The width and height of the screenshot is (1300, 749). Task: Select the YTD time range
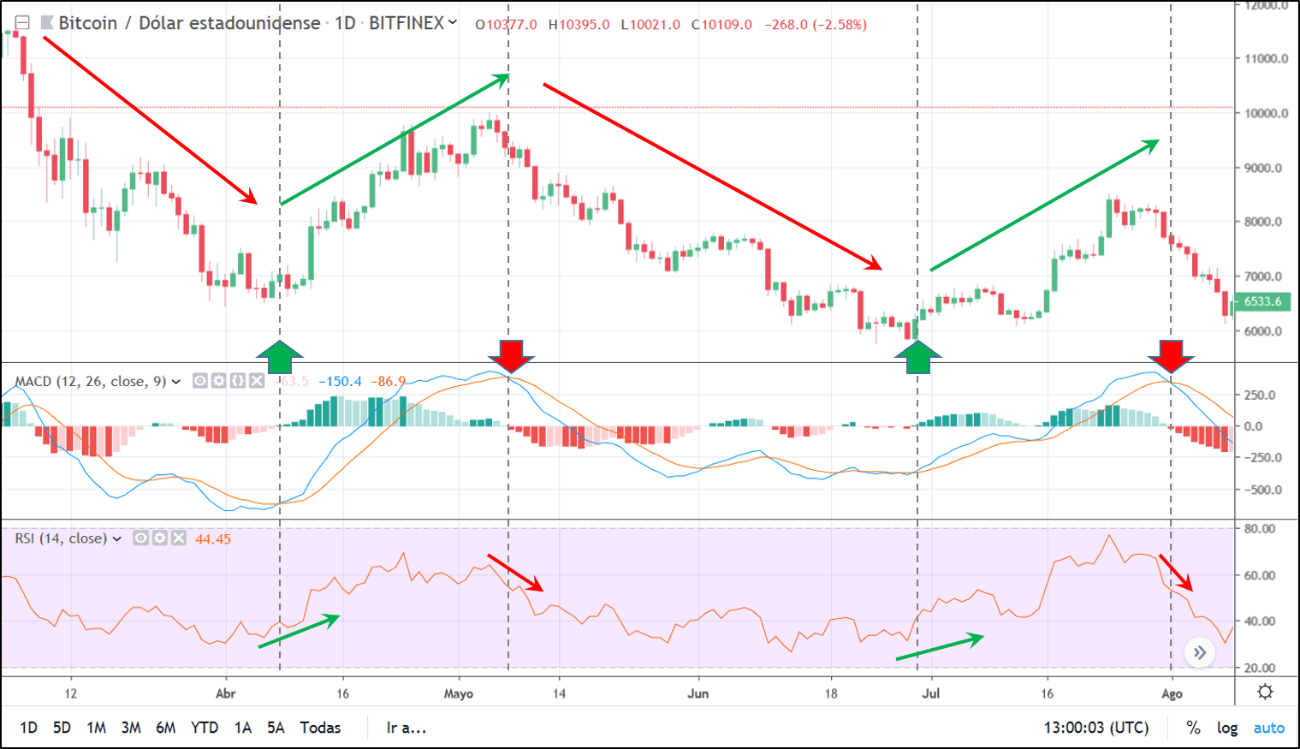point(205,727)
